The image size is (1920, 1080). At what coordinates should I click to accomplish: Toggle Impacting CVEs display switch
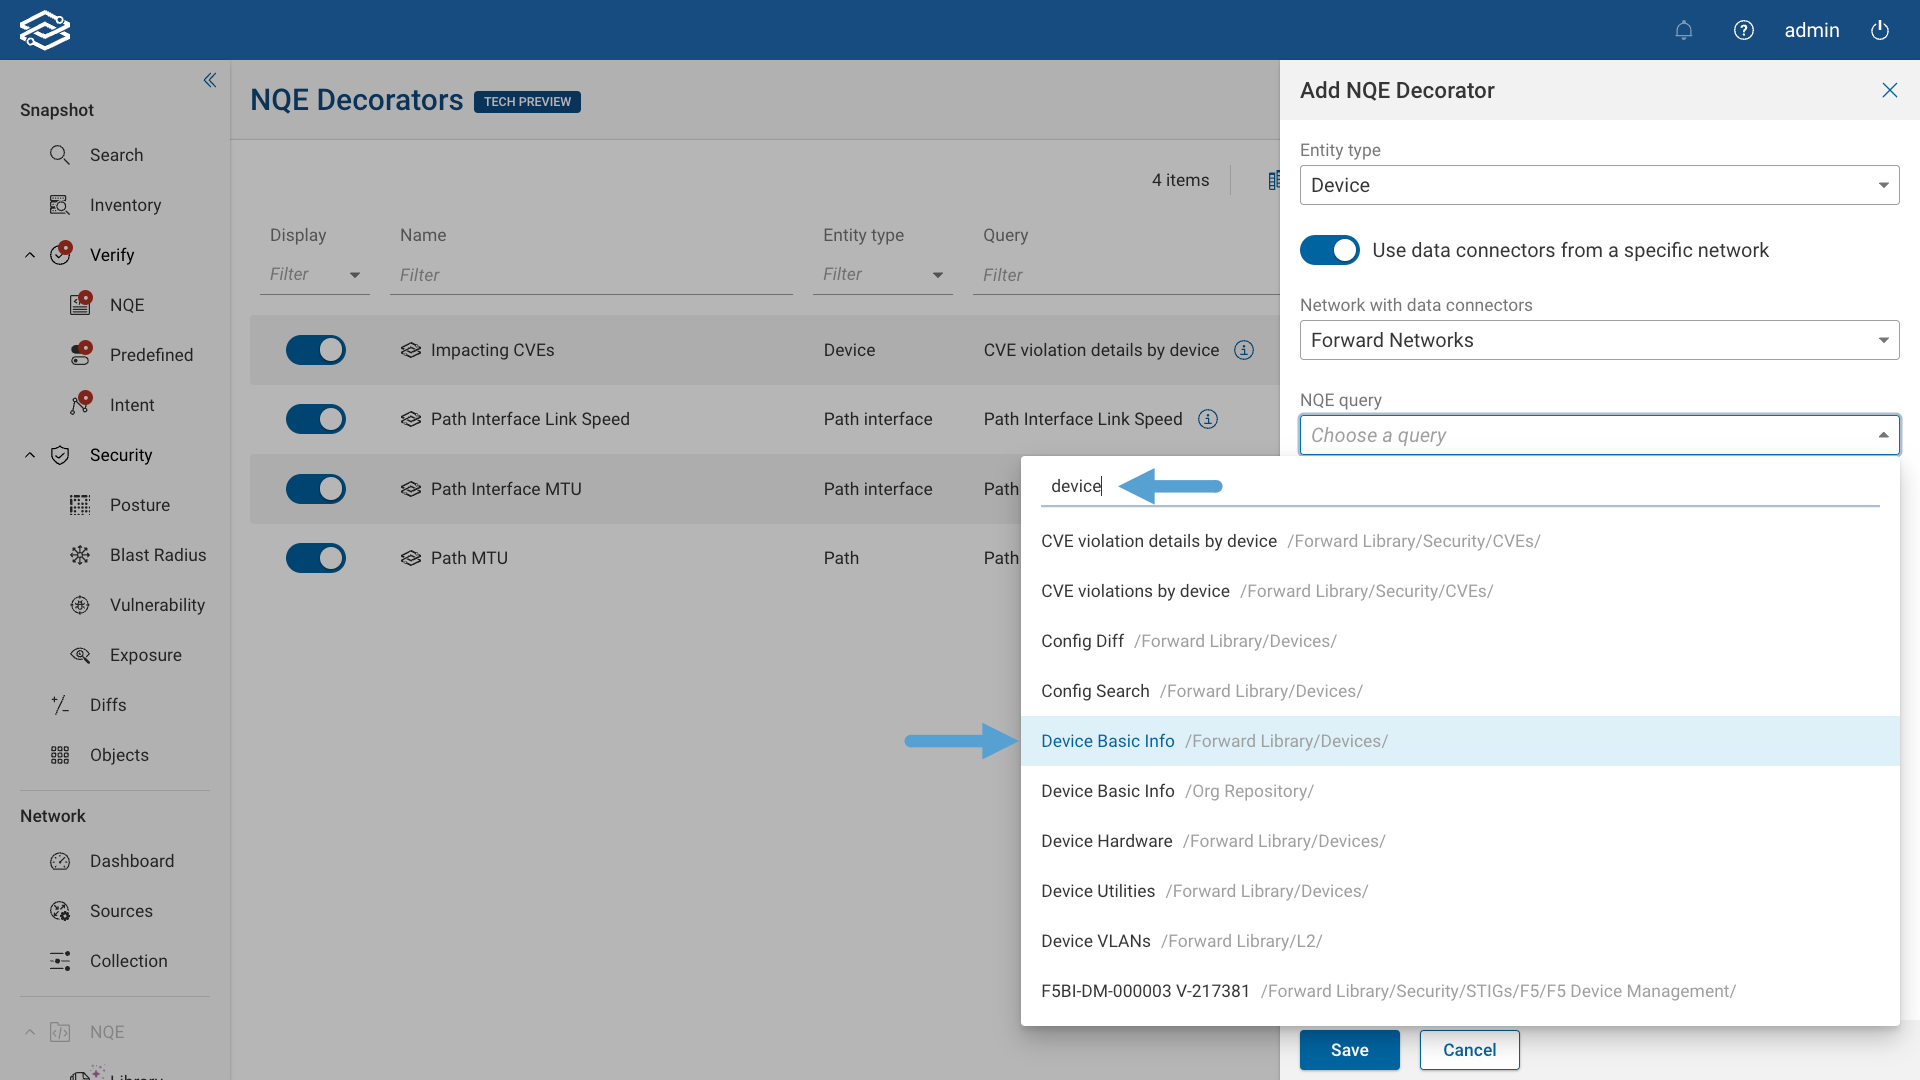click(316, 350)
